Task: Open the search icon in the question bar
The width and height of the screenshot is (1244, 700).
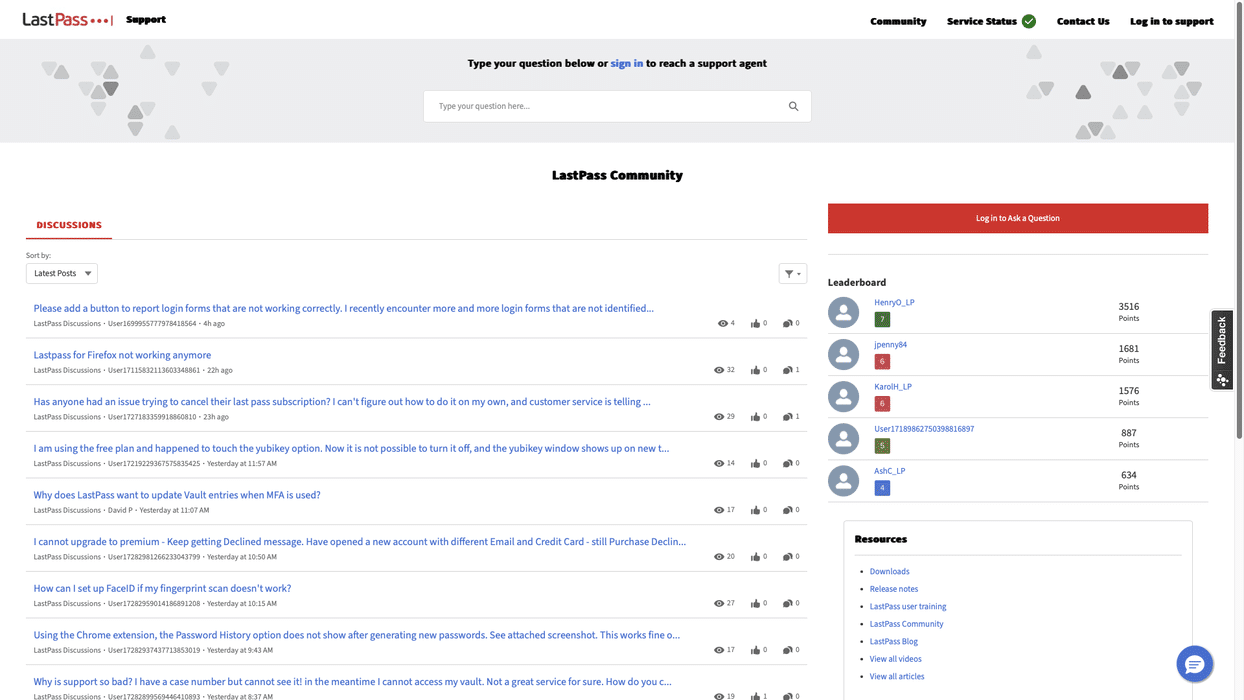Action: tap(793, 105)
